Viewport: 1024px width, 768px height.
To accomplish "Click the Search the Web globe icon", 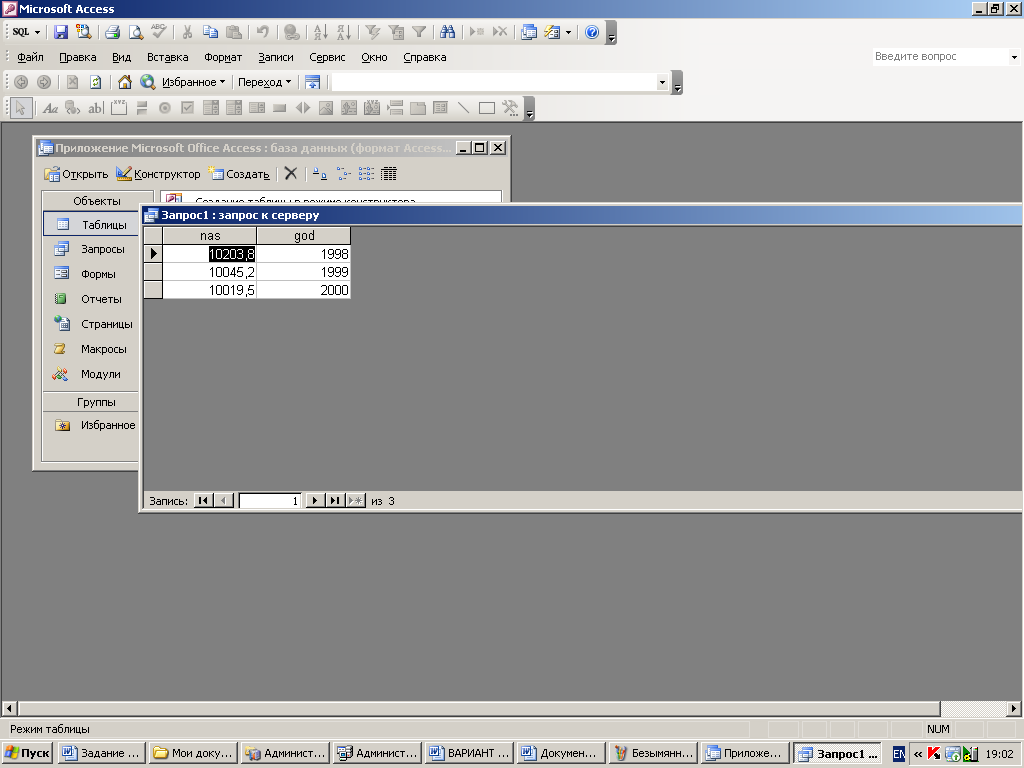I will (x=148, y=82).
